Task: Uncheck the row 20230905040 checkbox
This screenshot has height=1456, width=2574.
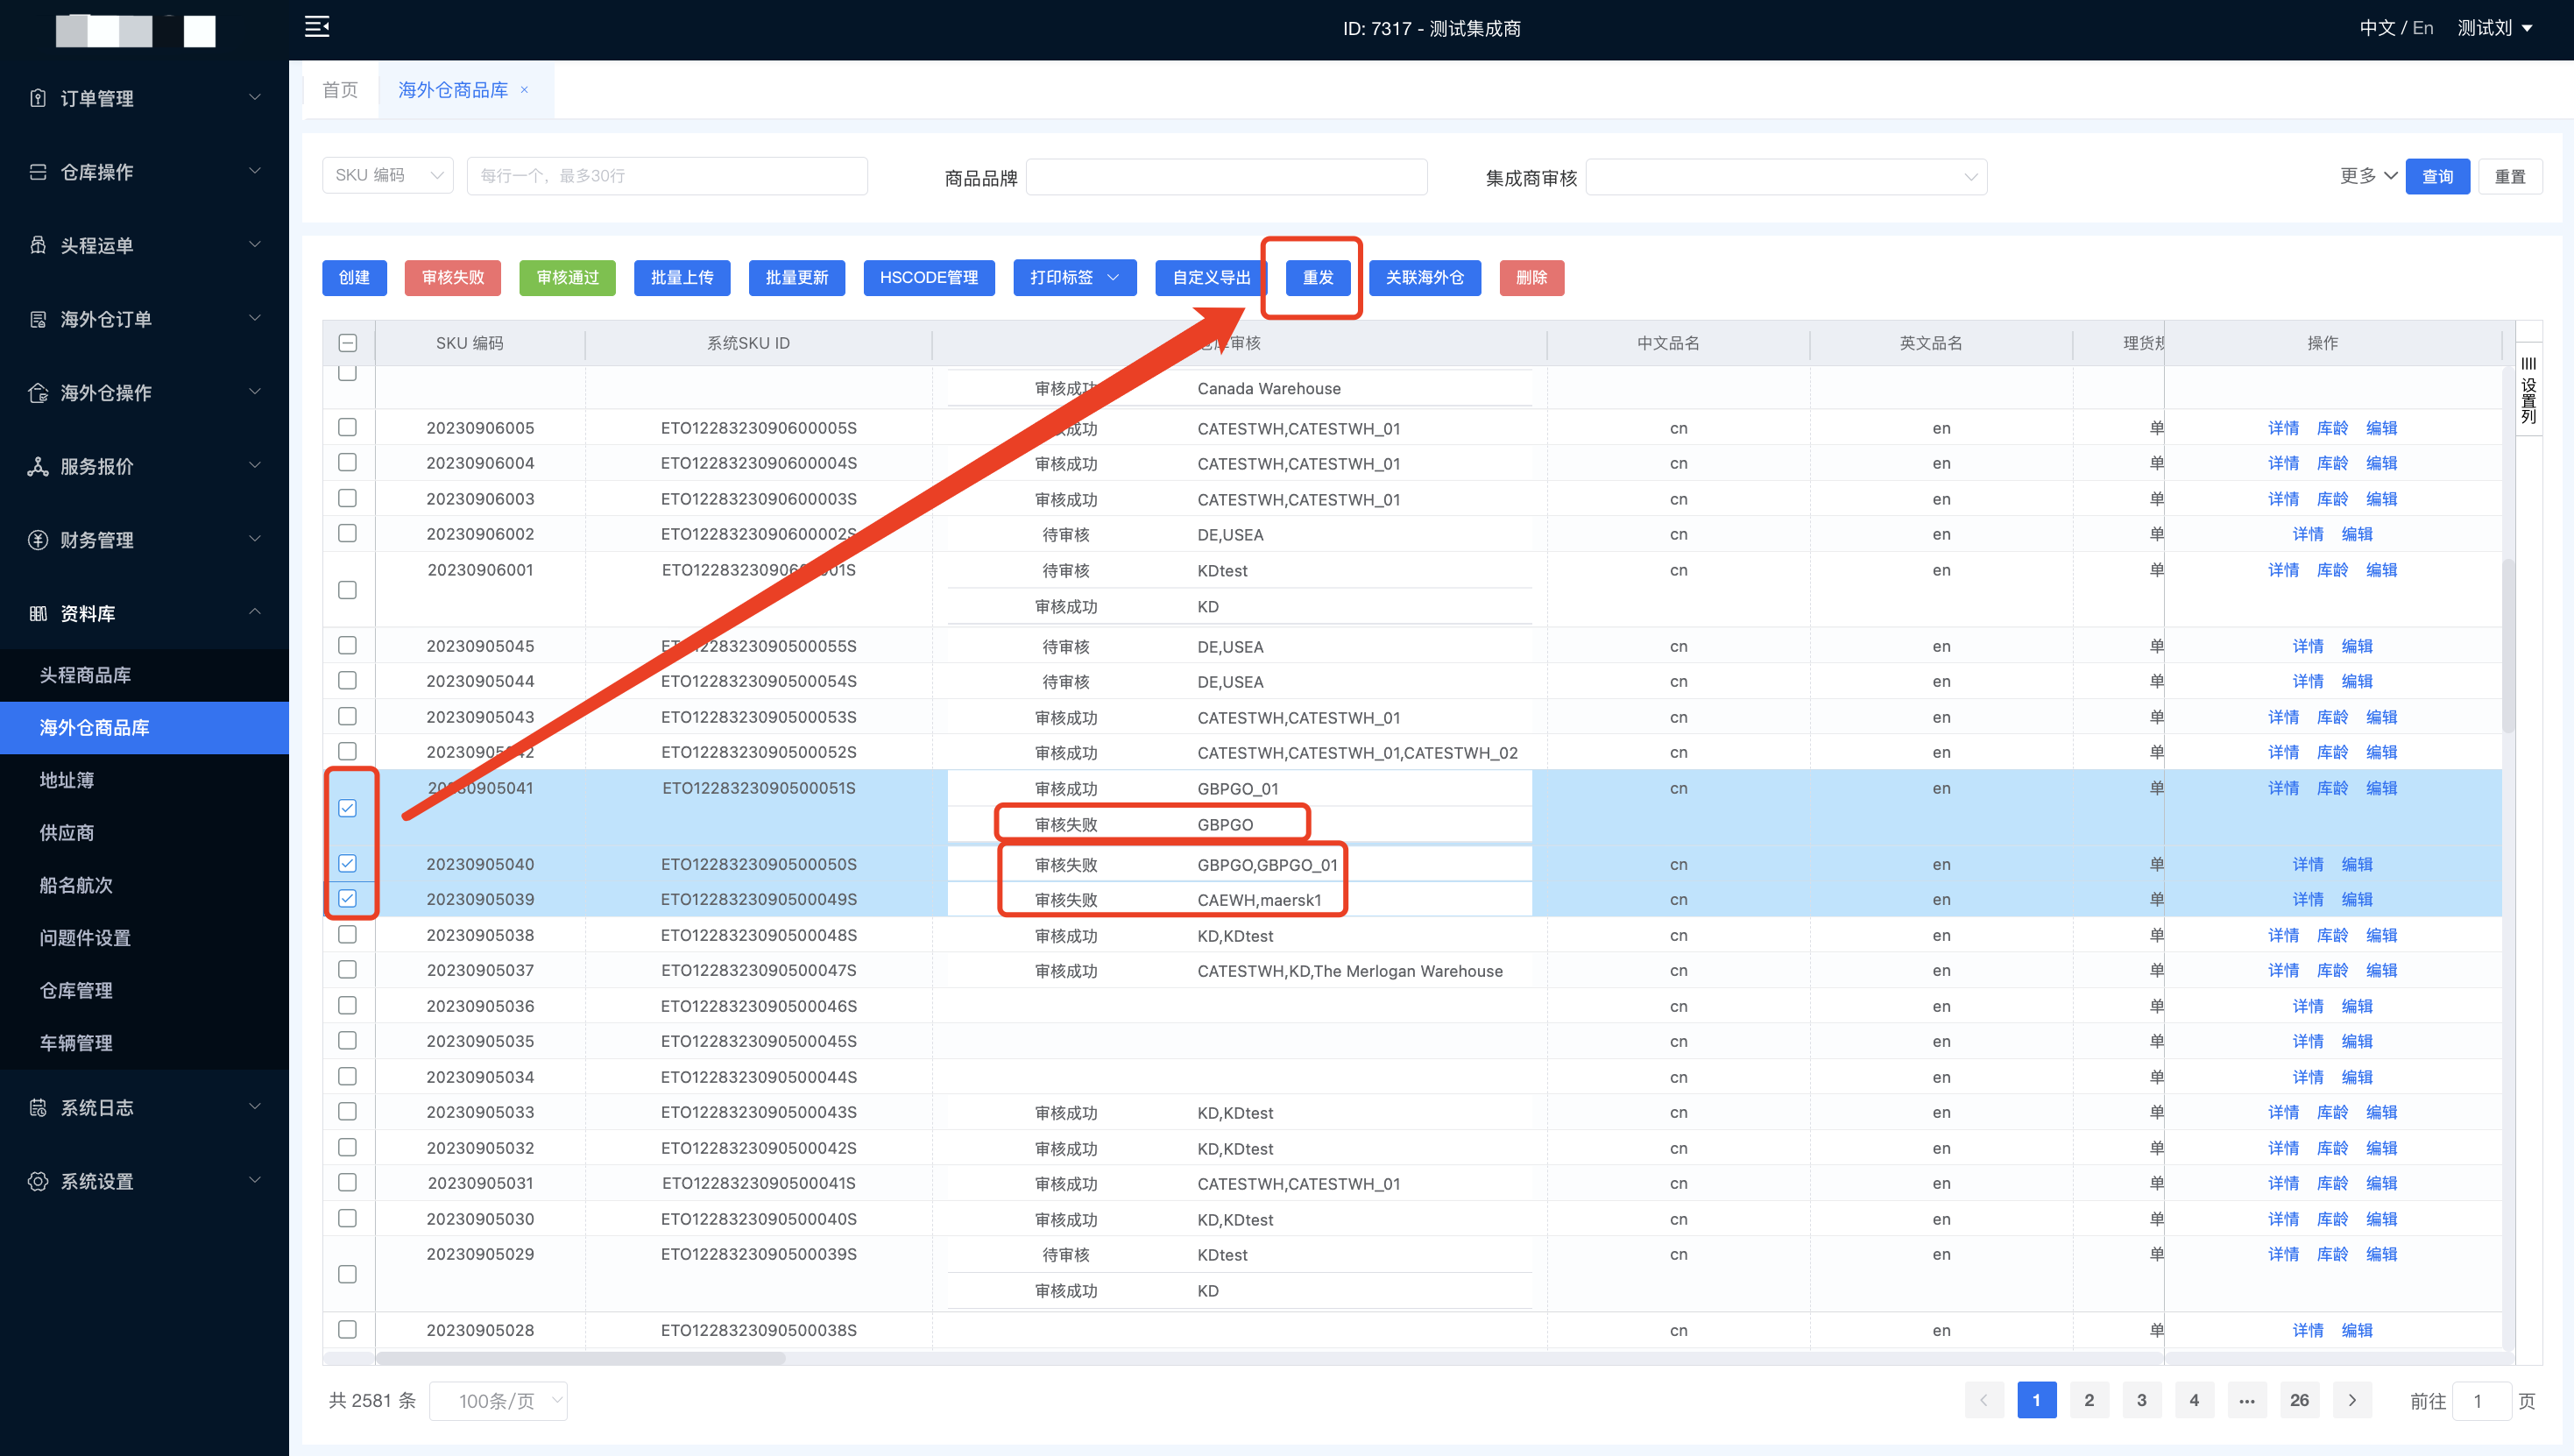Action: pyautogui.click(x=347, y=863)
